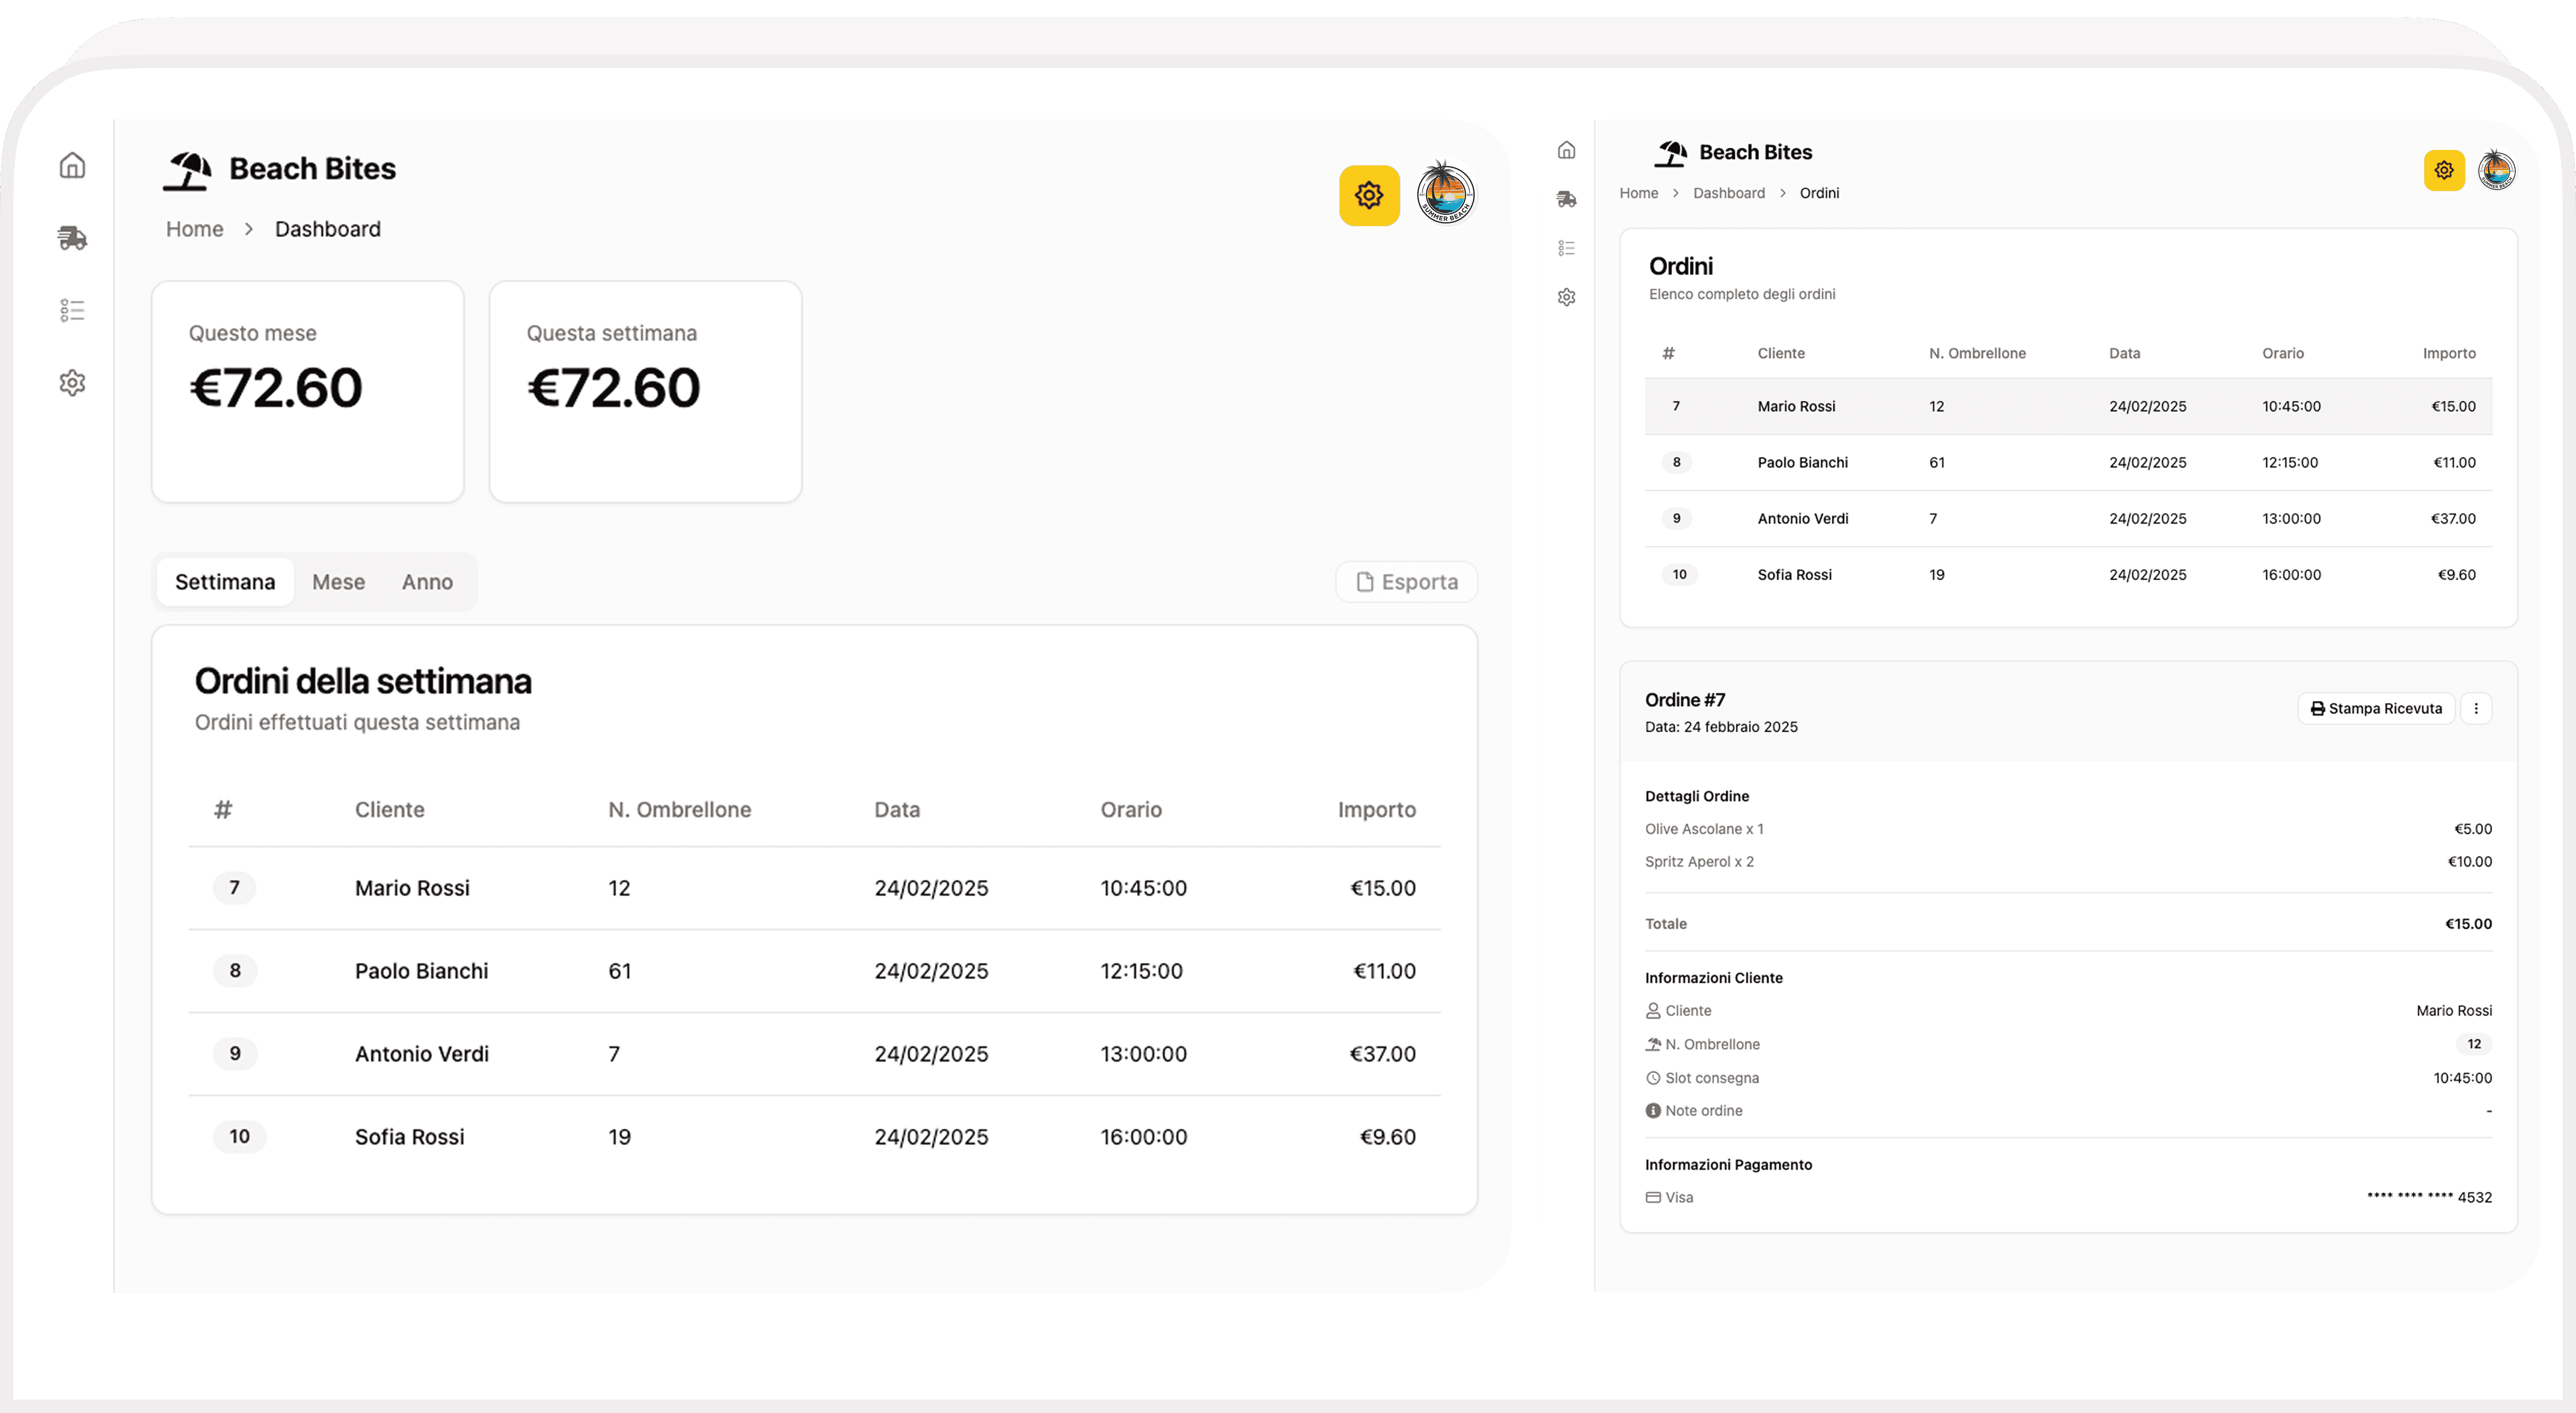Switch to the Settimana tab
This screenshot has height=1413, width=2576.
(225, 582)
